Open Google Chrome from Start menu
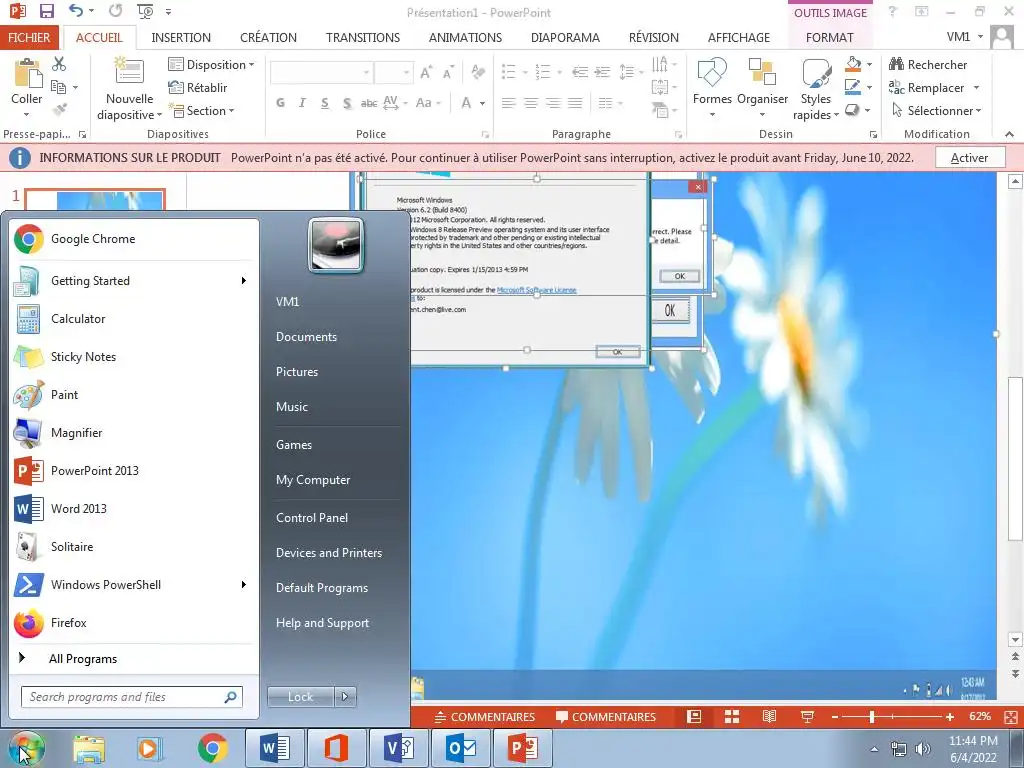Viewport: 1024px width, 768px height. coord(135,239)
